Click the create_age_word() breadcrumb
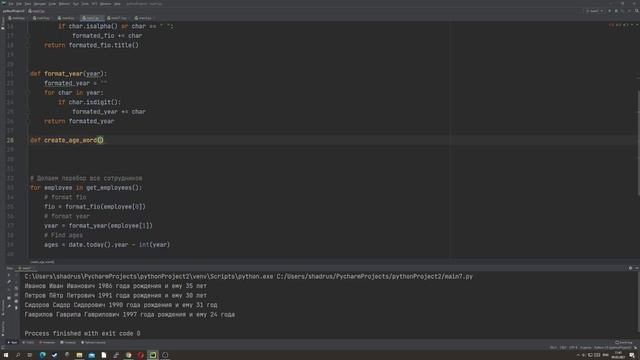 click(x=42, y=262)
